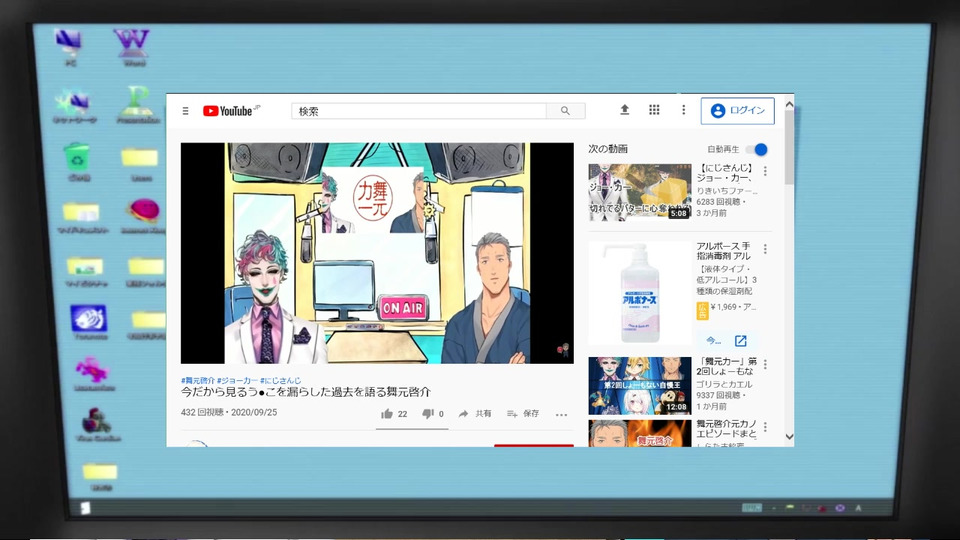Open アルボース 手指消毒剤 ad title
This screenshot has width=960, height=540.
pyautogui.click(x=724, y=251)
